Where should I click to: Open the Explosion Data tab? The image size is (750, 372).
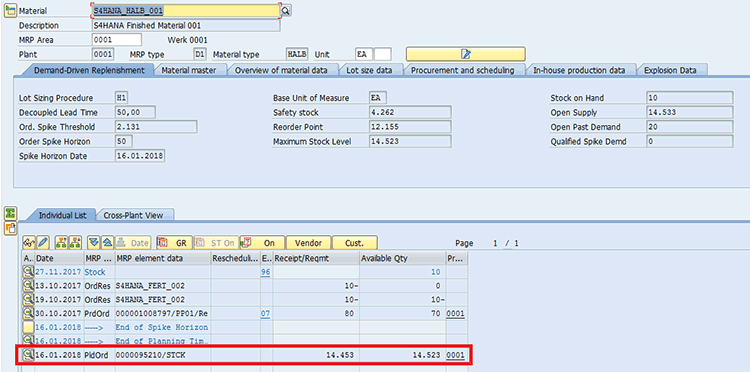point(670,70)
